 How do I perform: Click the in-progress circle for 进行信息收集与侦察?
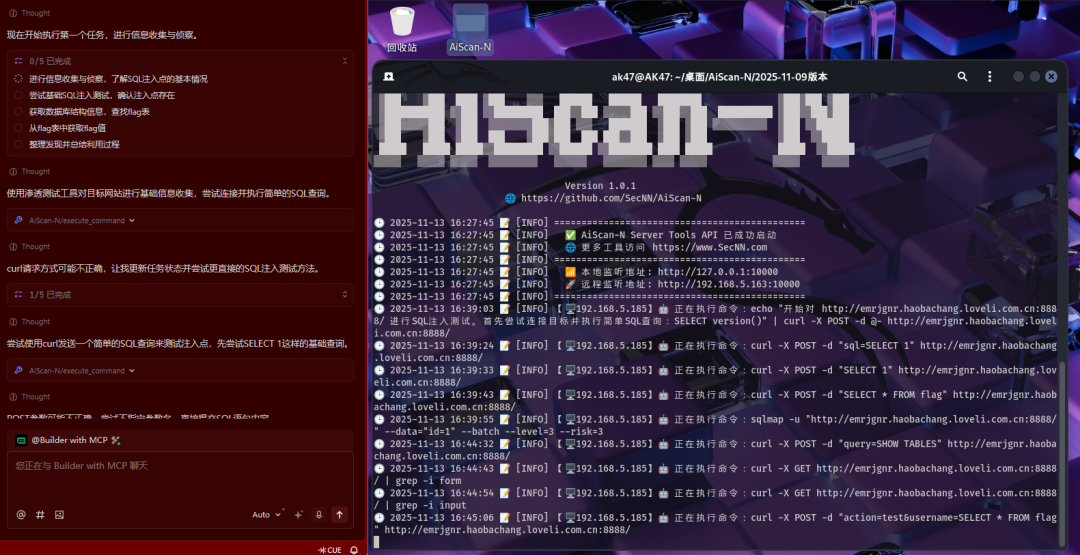point(19,79)
